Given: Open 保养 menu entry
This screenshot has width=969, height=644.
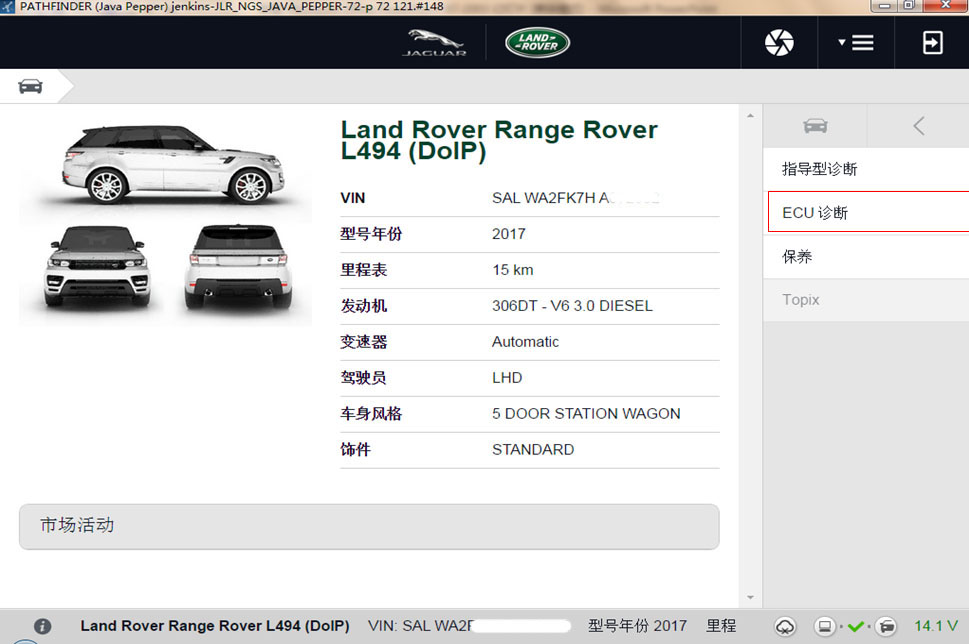Looking at the screenshot, I should tap(866, 256).
